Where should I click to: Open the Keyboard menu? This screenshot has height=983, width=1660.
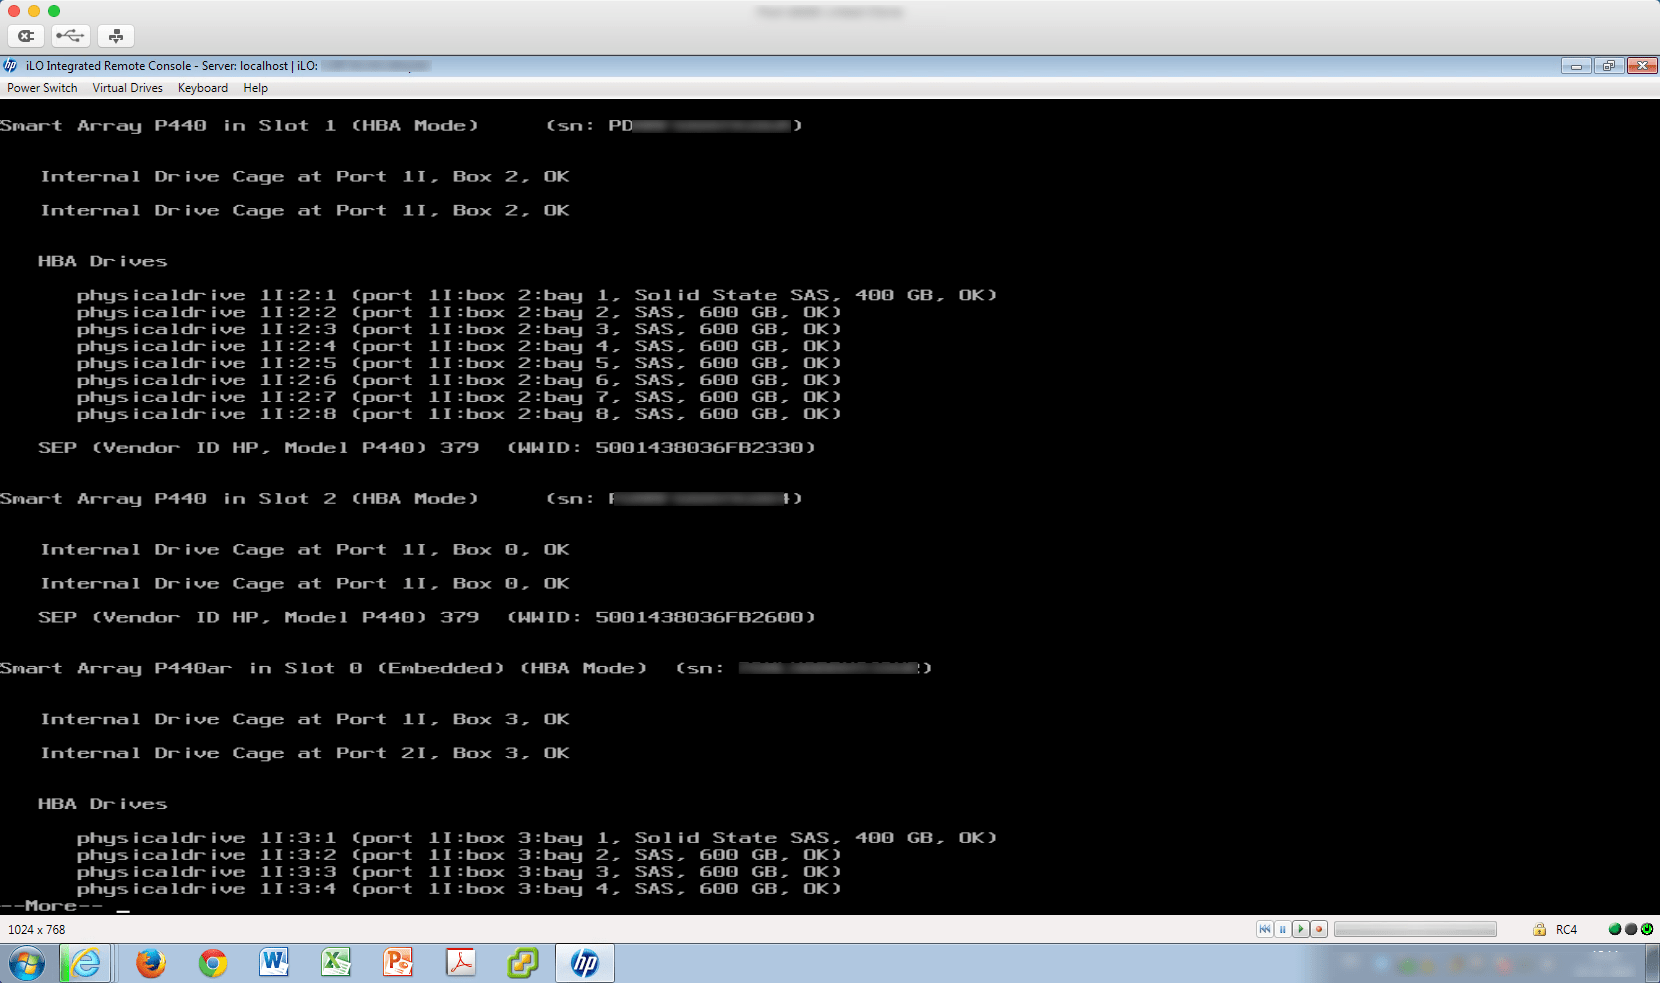click(203, 88)
